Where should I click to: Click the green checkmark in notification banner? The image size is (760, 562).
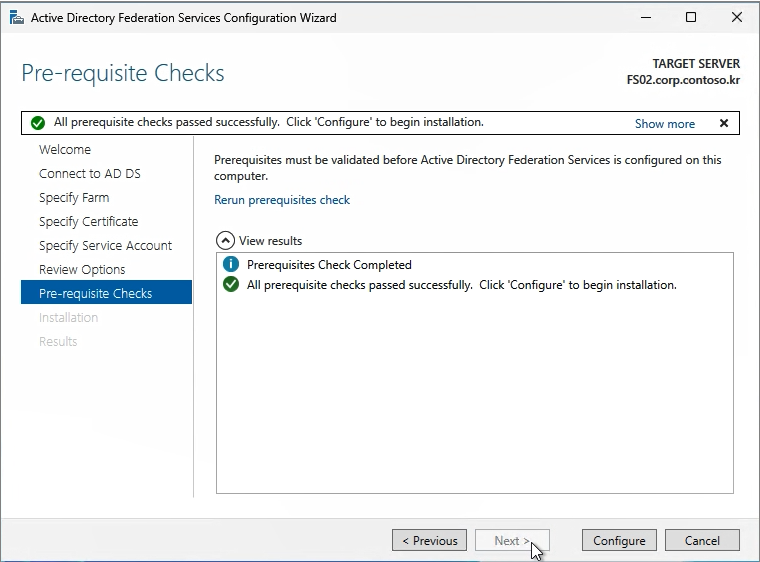coord(38,123)
